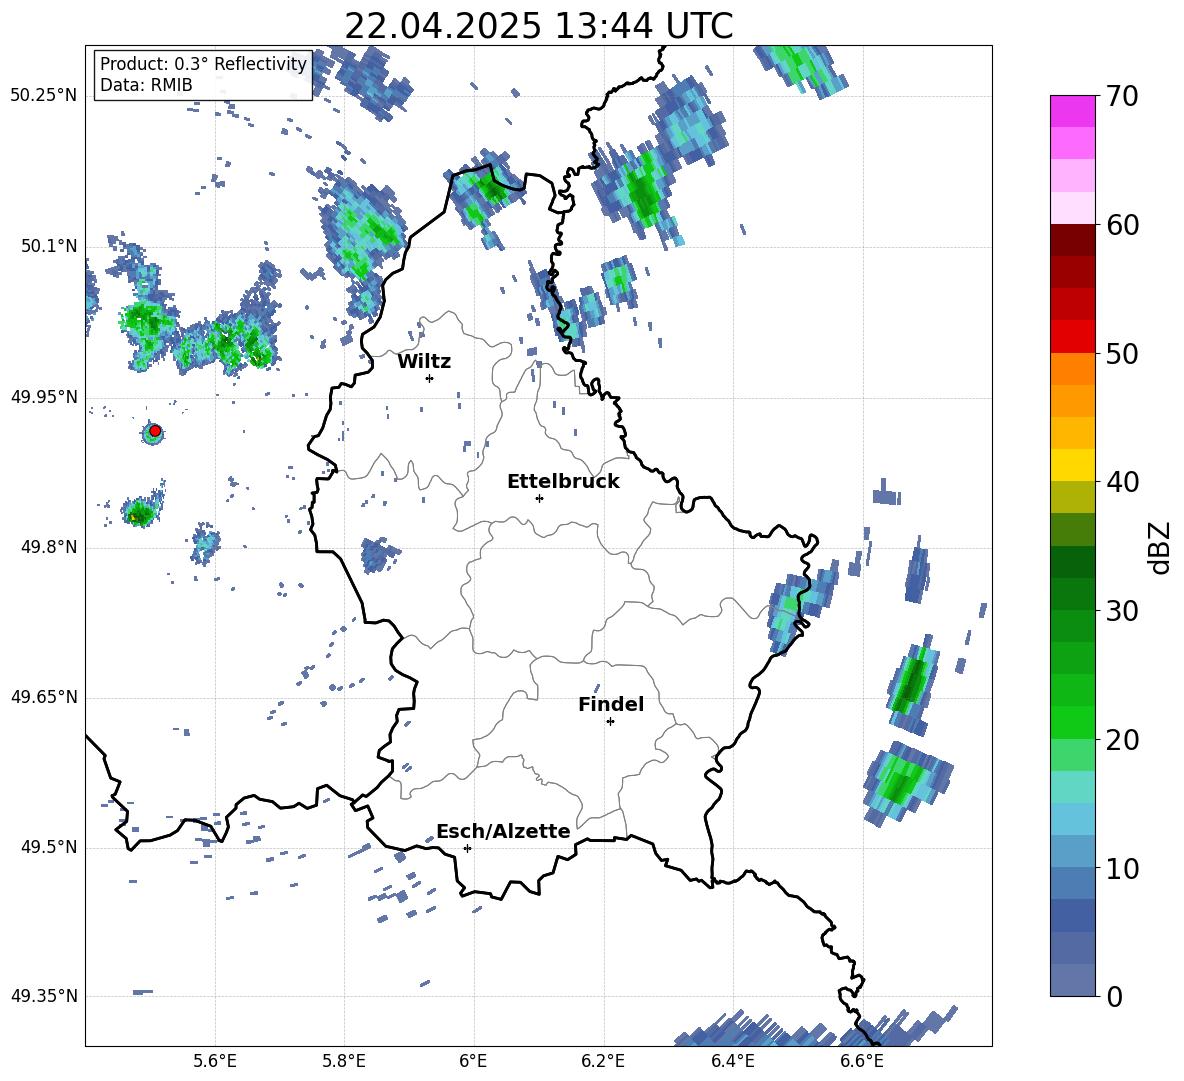Select the Findel city label
This screenshot has width=1184, height=1081.
tap(611, 704)
